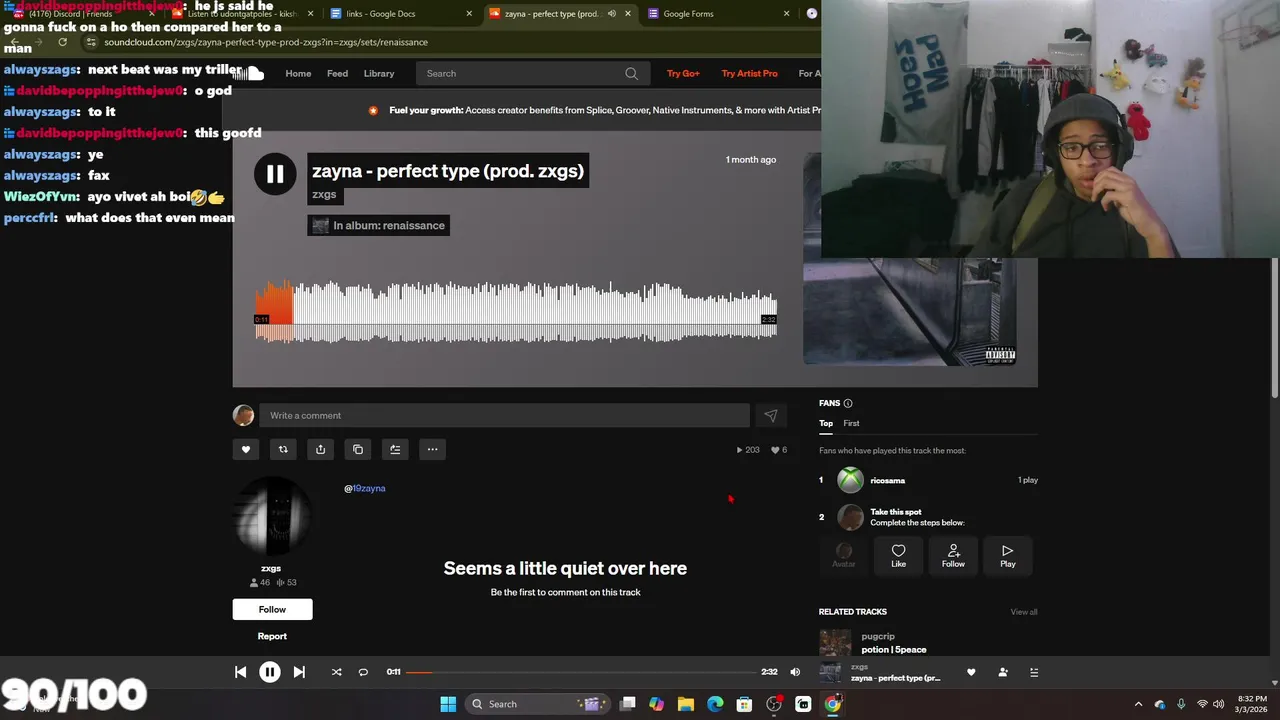Open related track potion | 5peace

pyautogui.click(x=894, y=649)
